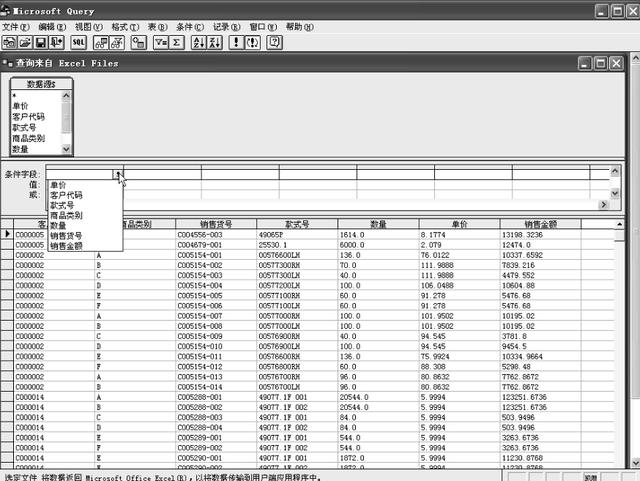Click the 条件字段 dropdown arrow button
Image resolution: width=640 pixels, height=481 pixels.
(118, 174)
